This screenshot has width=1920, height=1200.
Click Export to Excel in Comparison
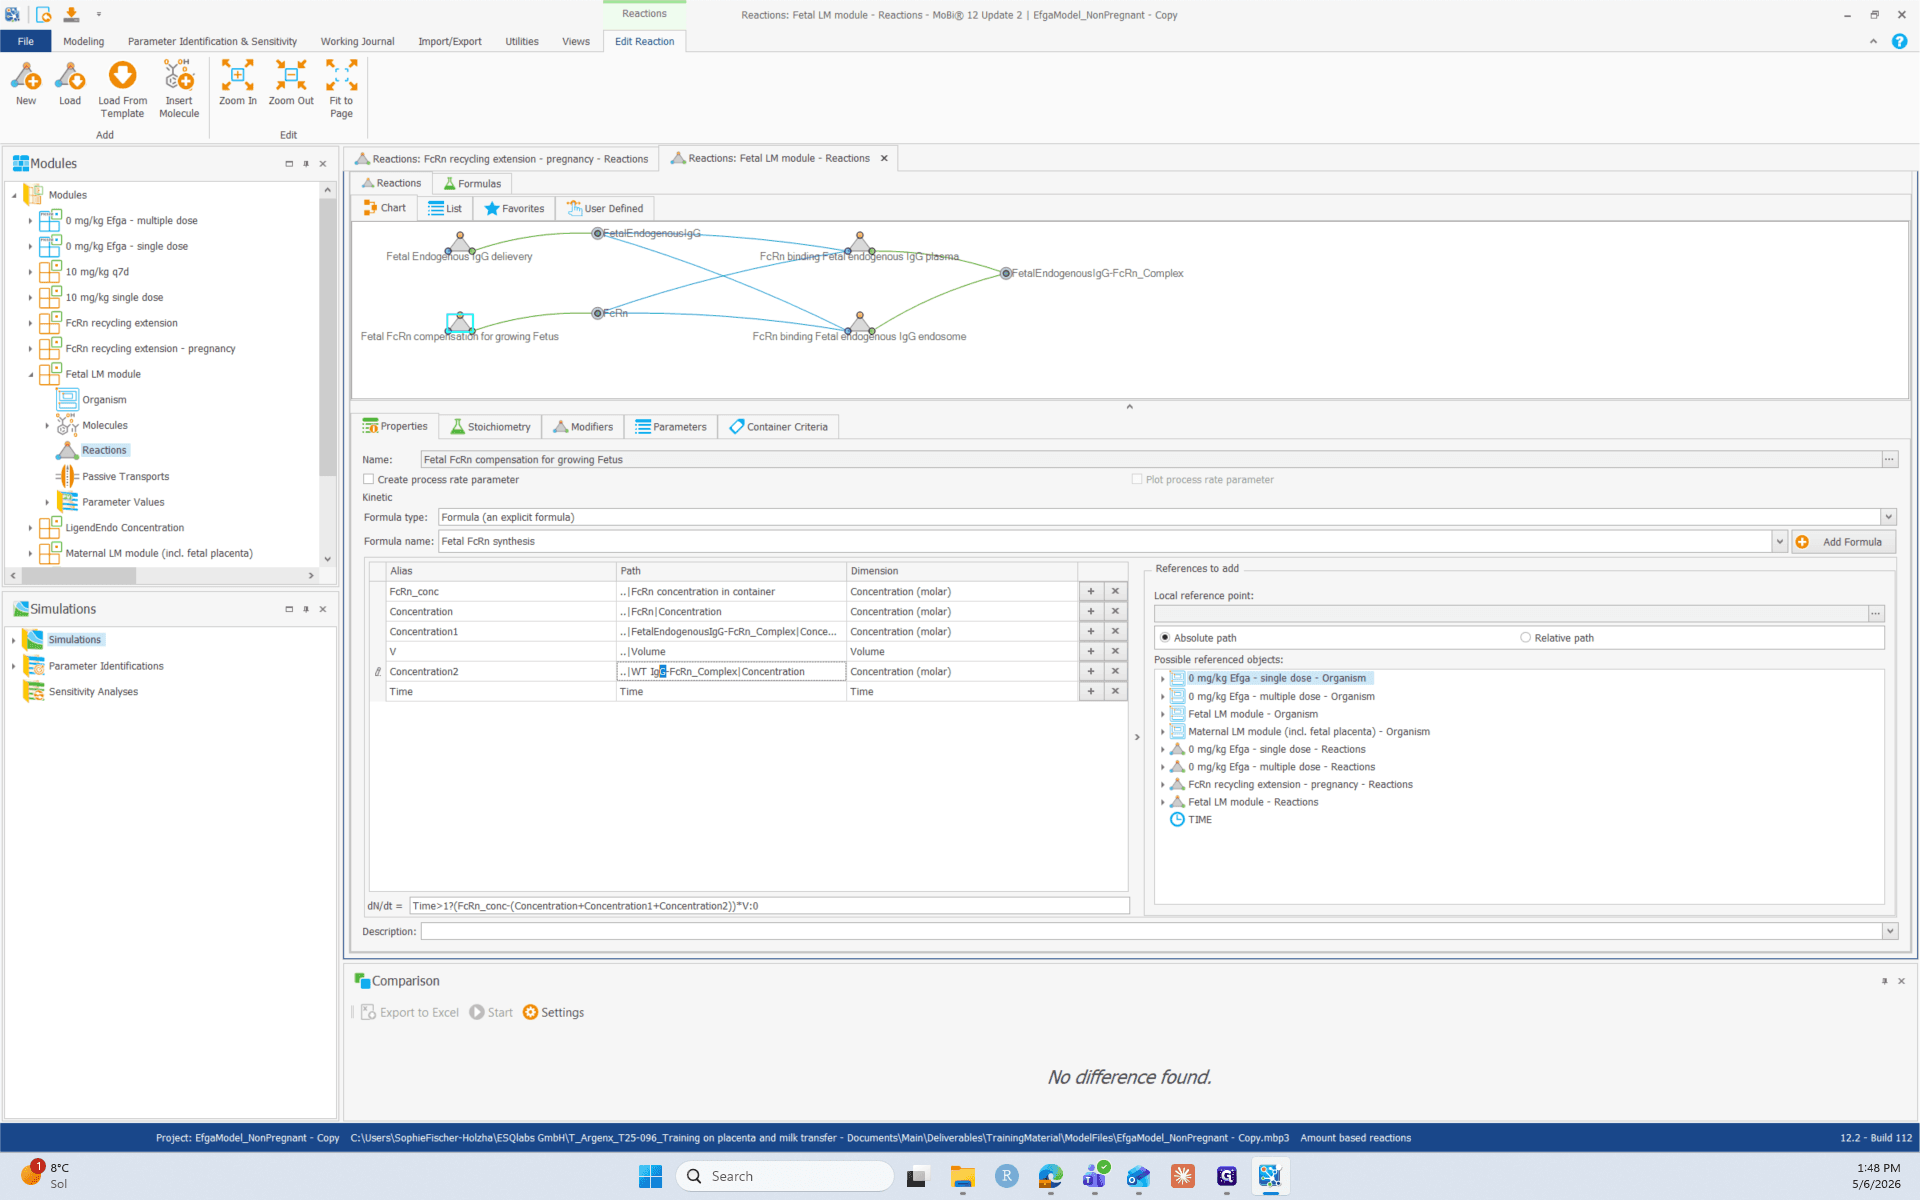pos(410,1012)
